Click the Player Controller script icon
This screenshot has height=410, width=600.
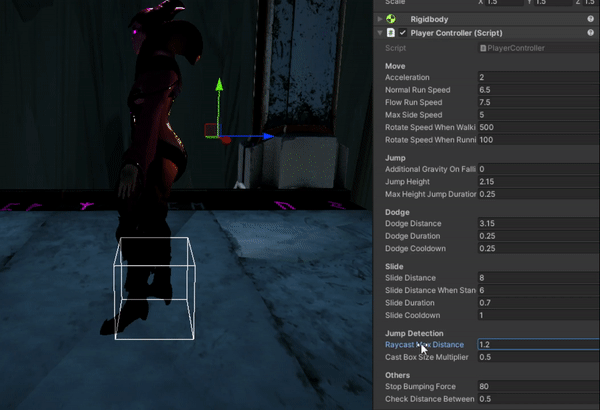click(391, 33)
